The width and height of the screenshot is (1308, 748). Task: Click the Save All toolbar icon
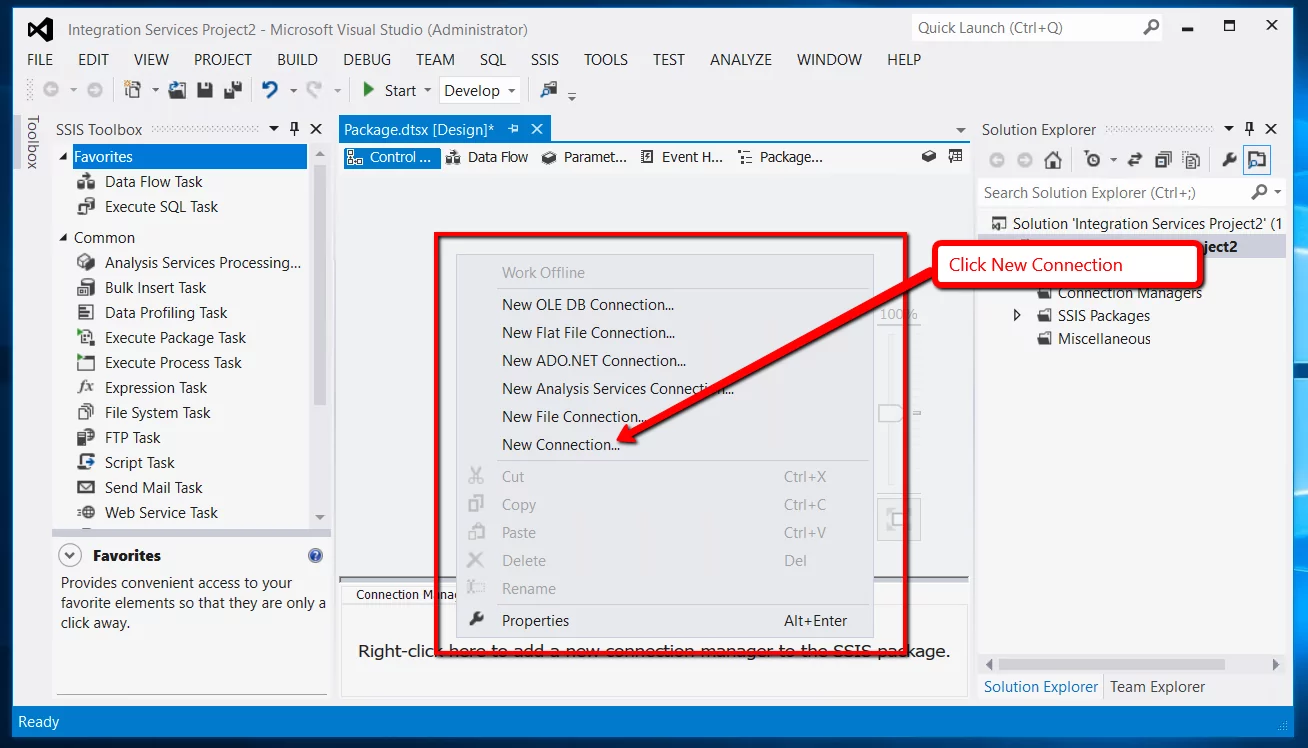tap(233, 90)
